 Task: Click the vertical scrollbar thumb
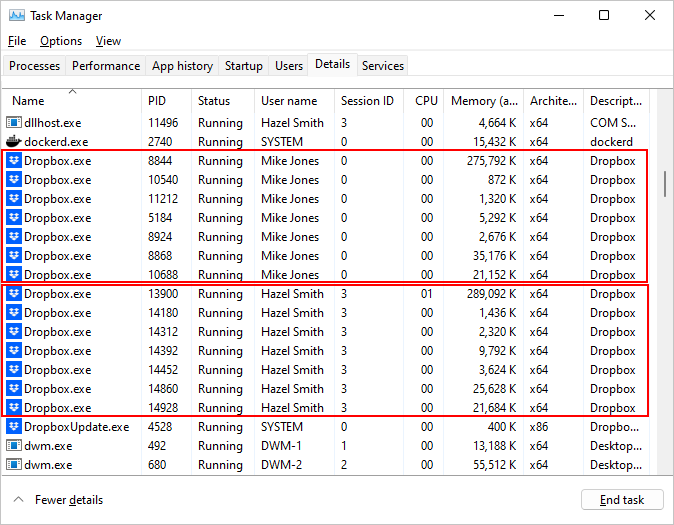coord(665,183)
